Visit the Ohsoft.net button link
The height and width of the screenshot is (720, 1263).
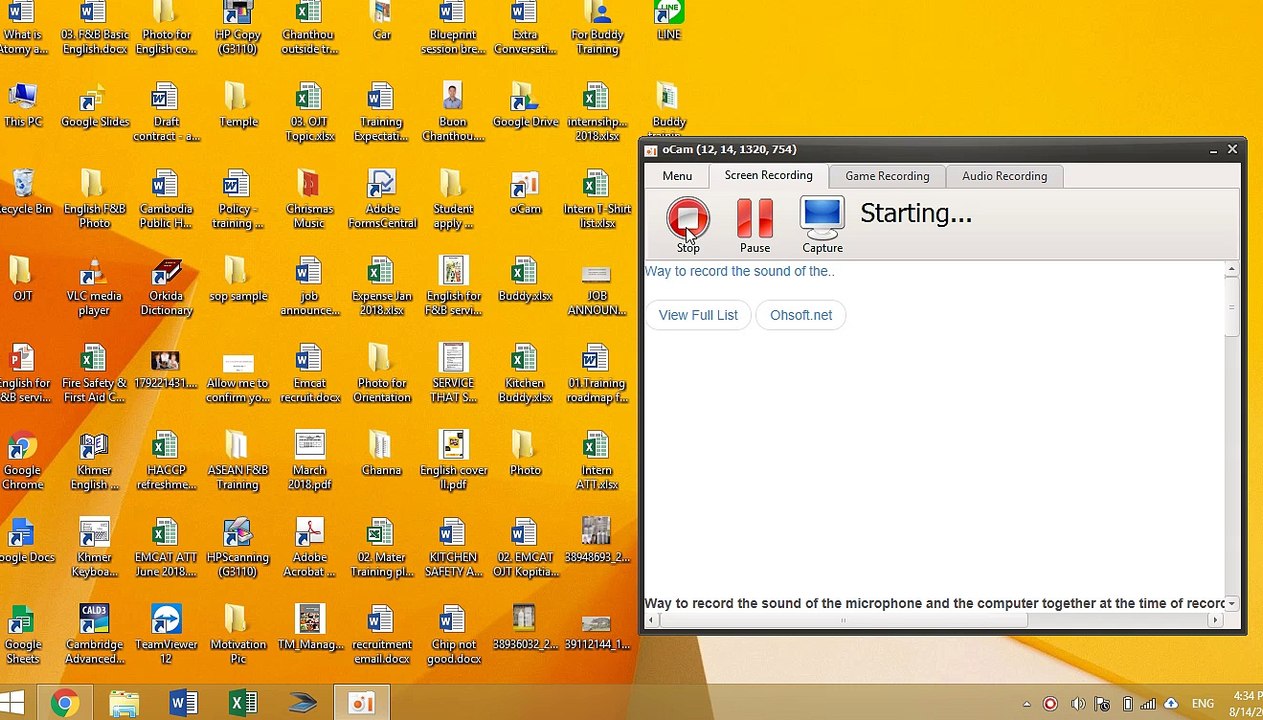click(801, 315)
